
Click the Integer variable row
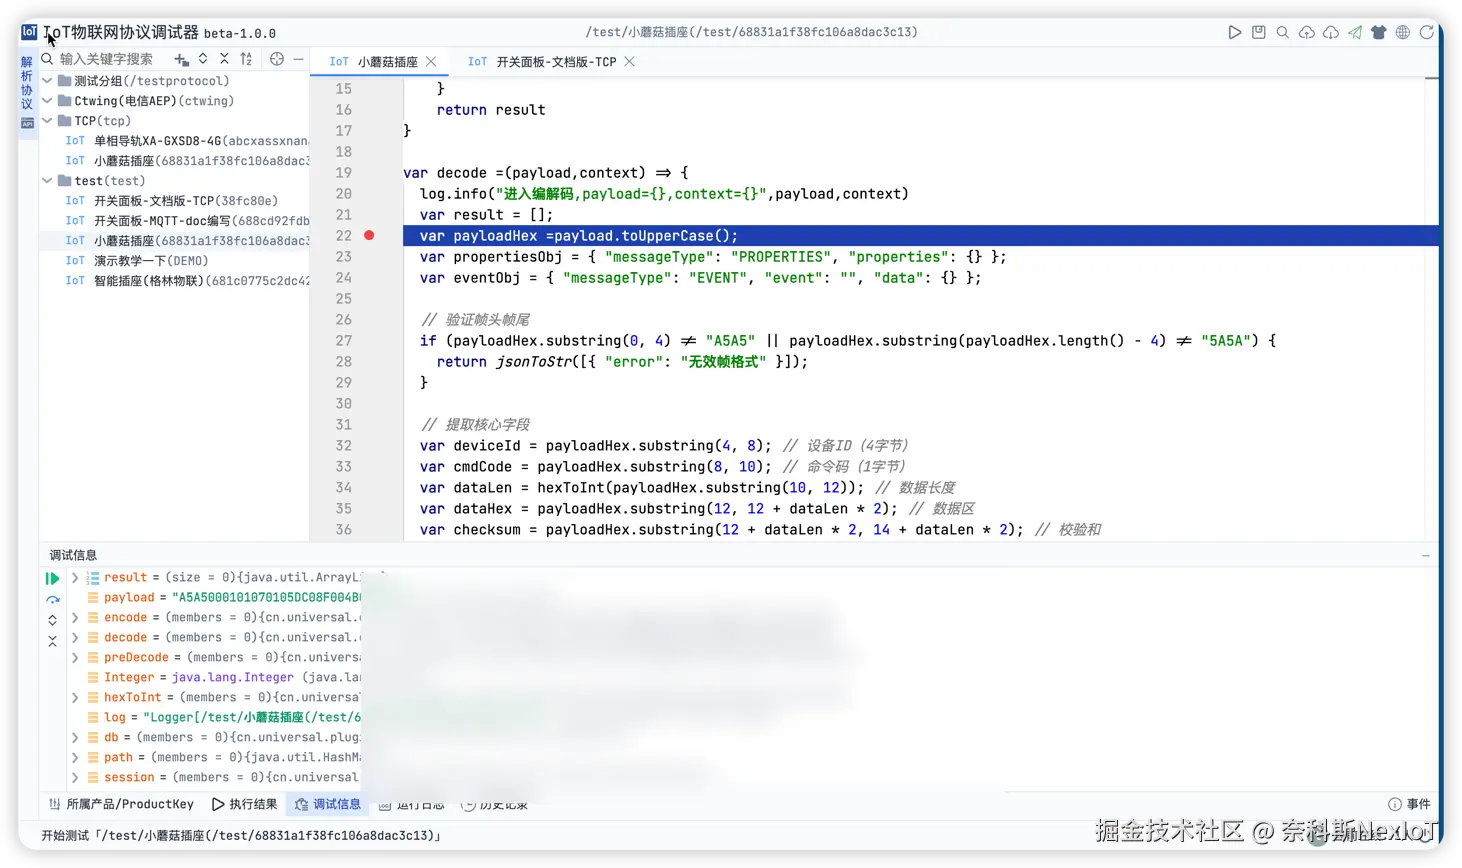pos(224,678)
